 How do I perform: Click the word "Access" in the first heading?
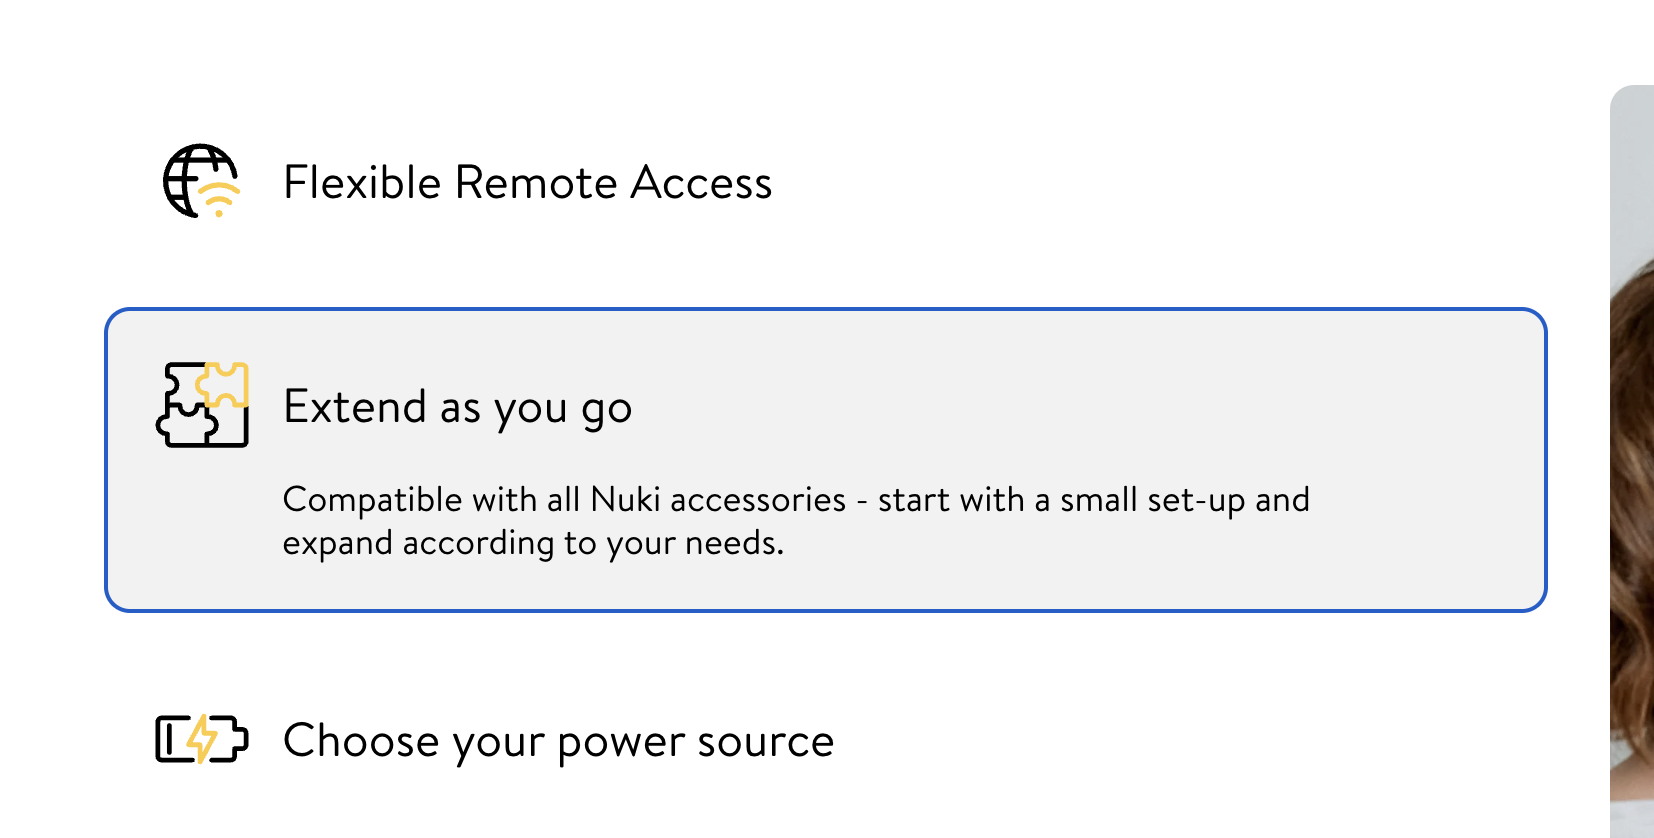(701, 183)
